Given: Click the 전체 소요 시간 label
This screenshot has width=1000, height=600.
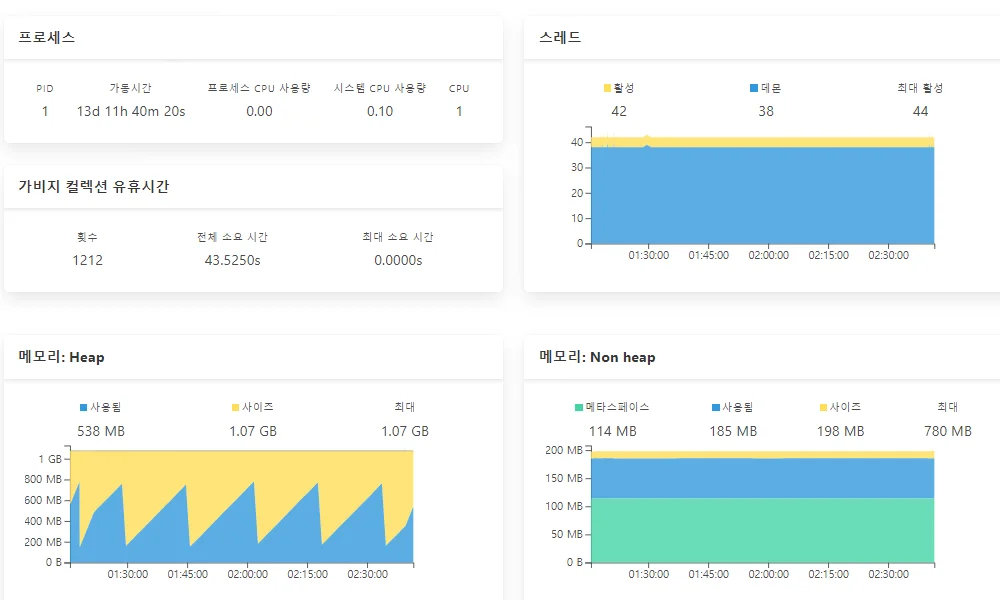Looking at the screenshot, I should 232,237.
